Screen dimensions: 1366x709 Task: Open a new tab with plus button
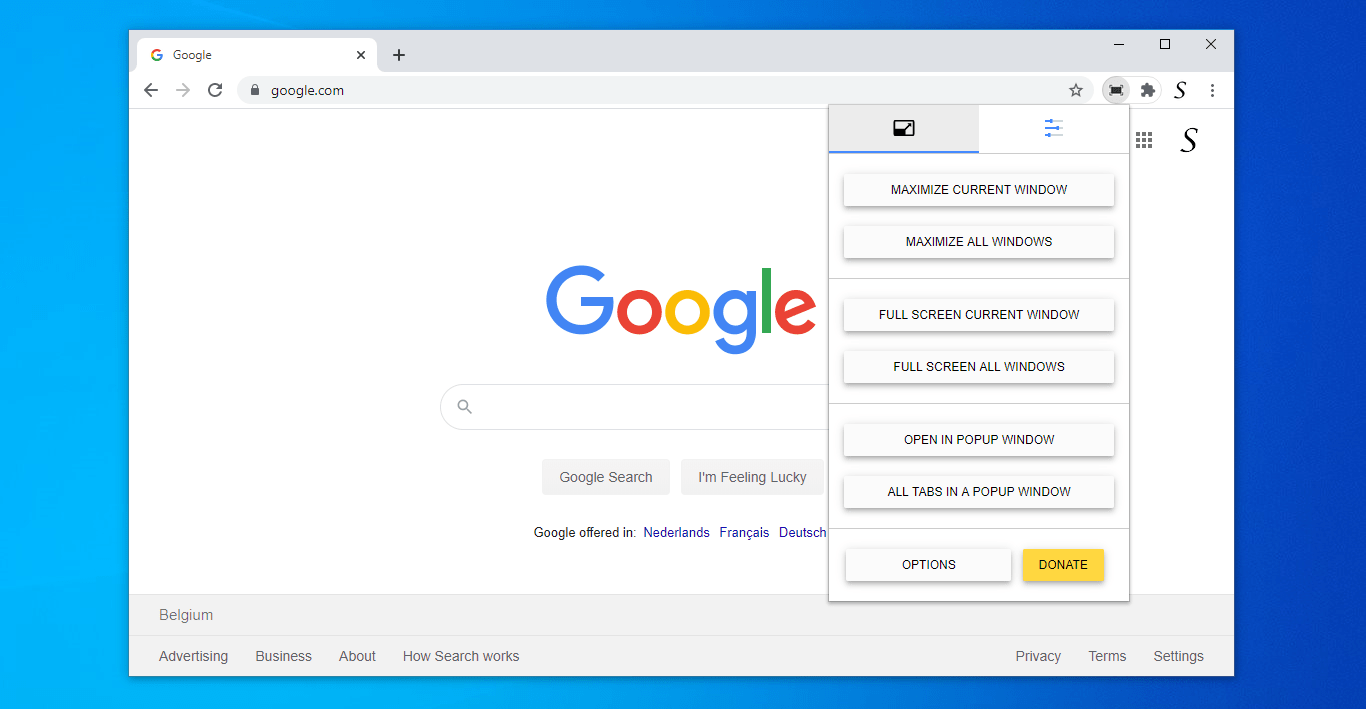399,55
